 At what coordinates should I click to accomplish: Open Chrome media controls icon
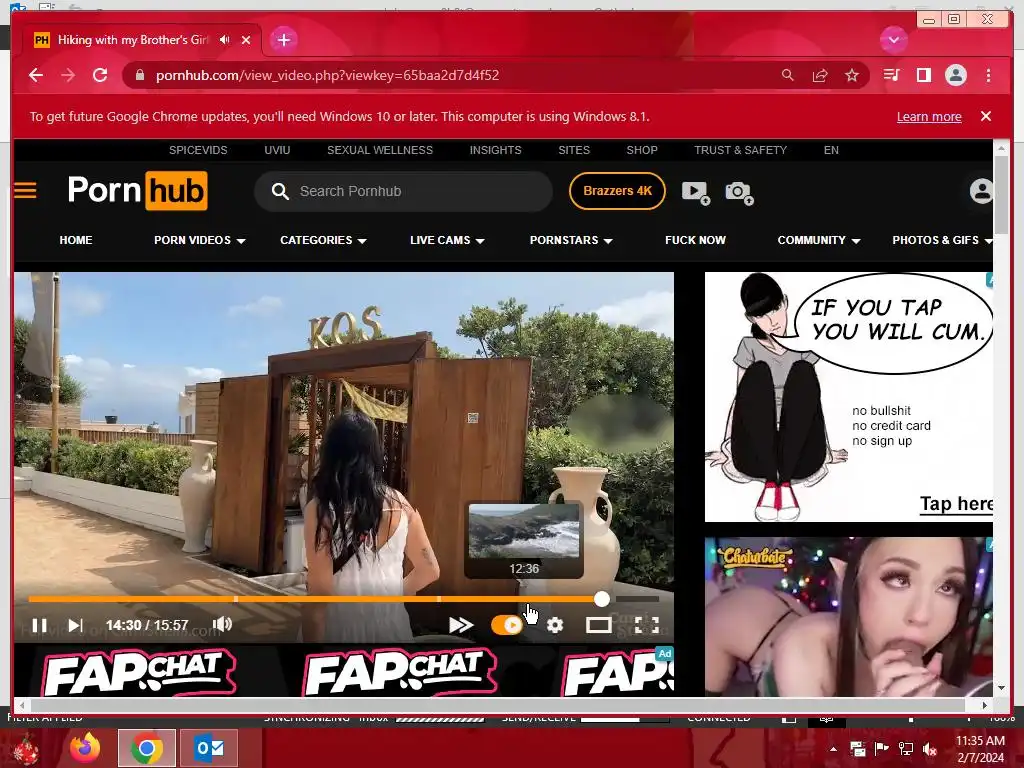click(891, 75)
